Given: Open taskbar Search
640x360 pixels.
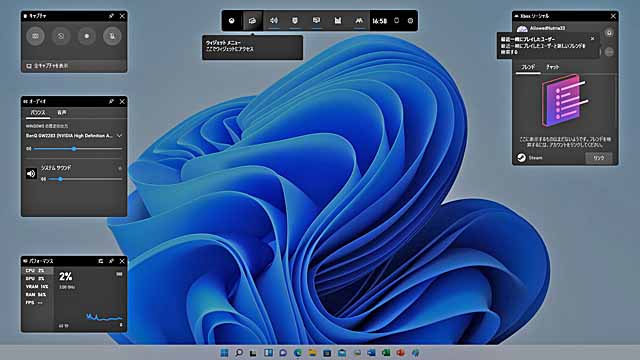Looking at the screenshot, I should tap(239, 353).
